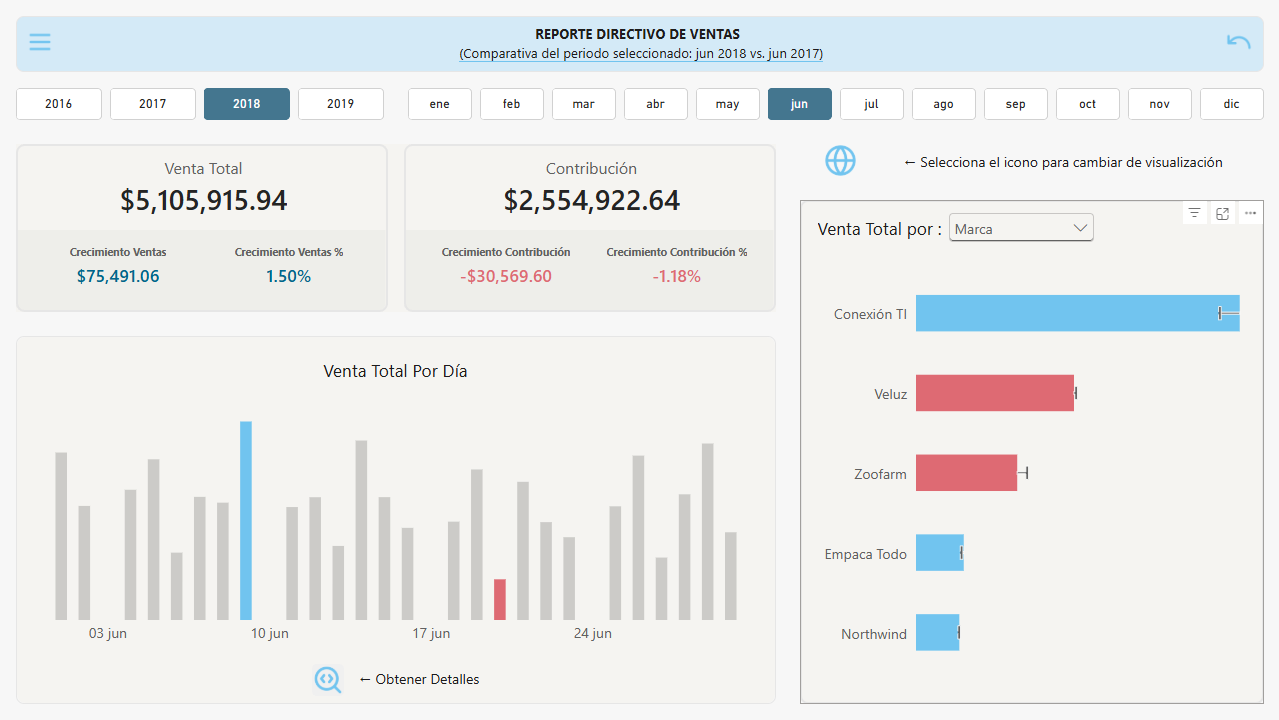
Task: Click the Empaca Todo bar
Action: click(940, 553)
